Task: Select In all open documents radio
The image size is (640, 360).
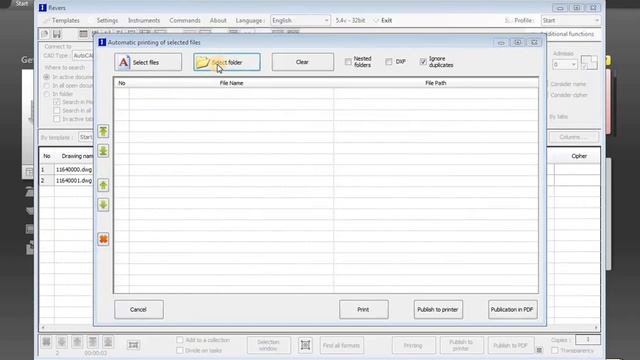Action: [x=47, y=86]
